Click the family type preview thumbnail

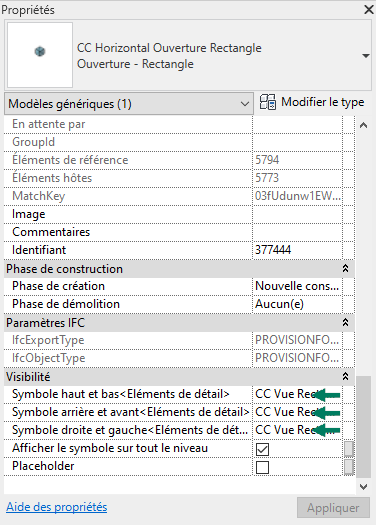click(40, 55)
